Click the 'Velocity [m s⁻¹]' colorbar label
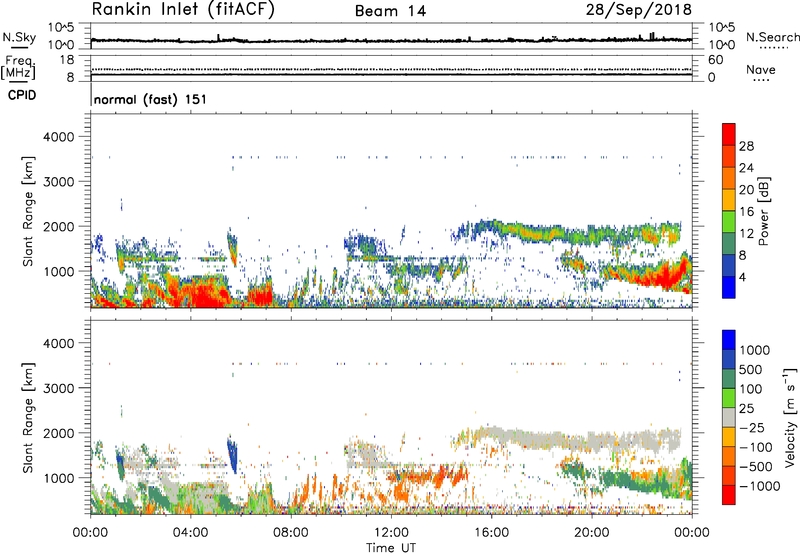The height and width of the screenshot is (554, 800). point(790,417)
